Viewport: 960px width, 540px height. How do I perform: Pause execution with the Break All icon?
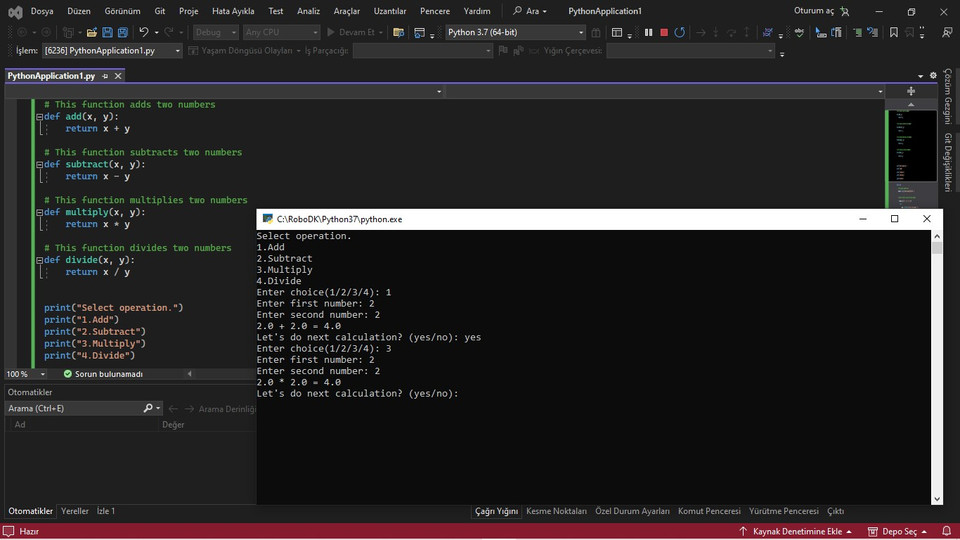coord(648,32)
